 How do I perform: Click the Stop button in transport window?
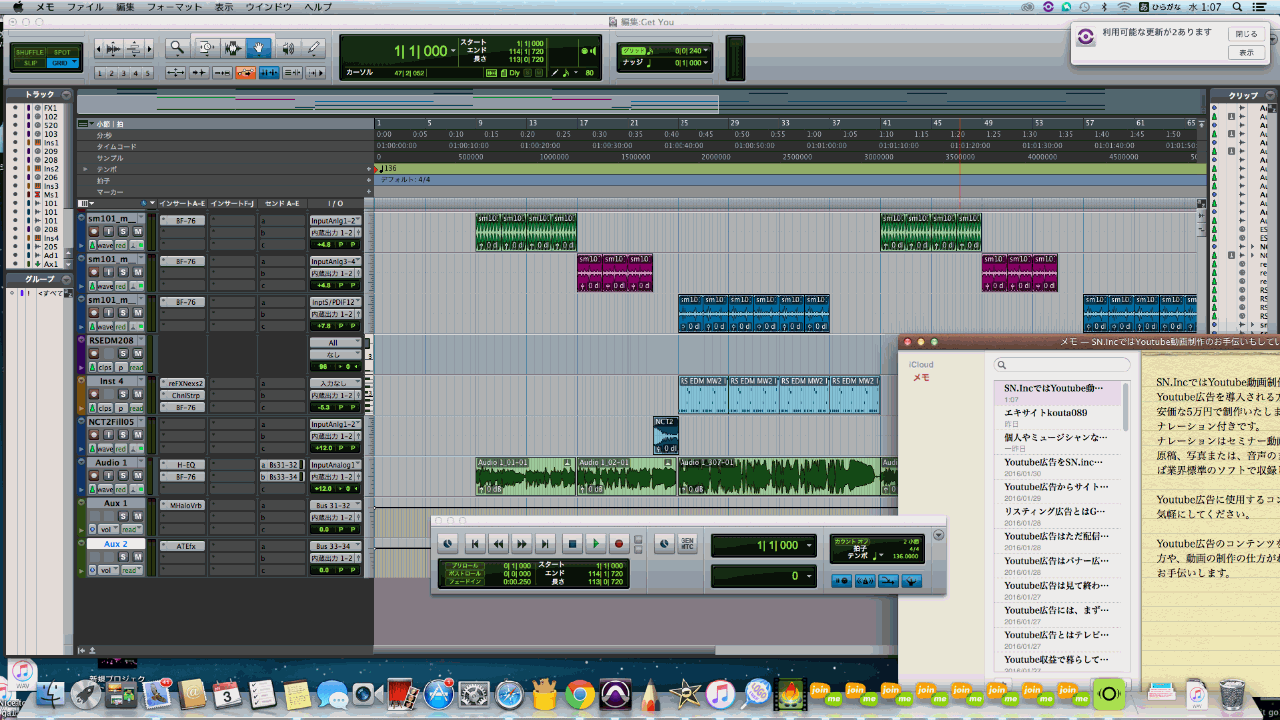(572, 544)
